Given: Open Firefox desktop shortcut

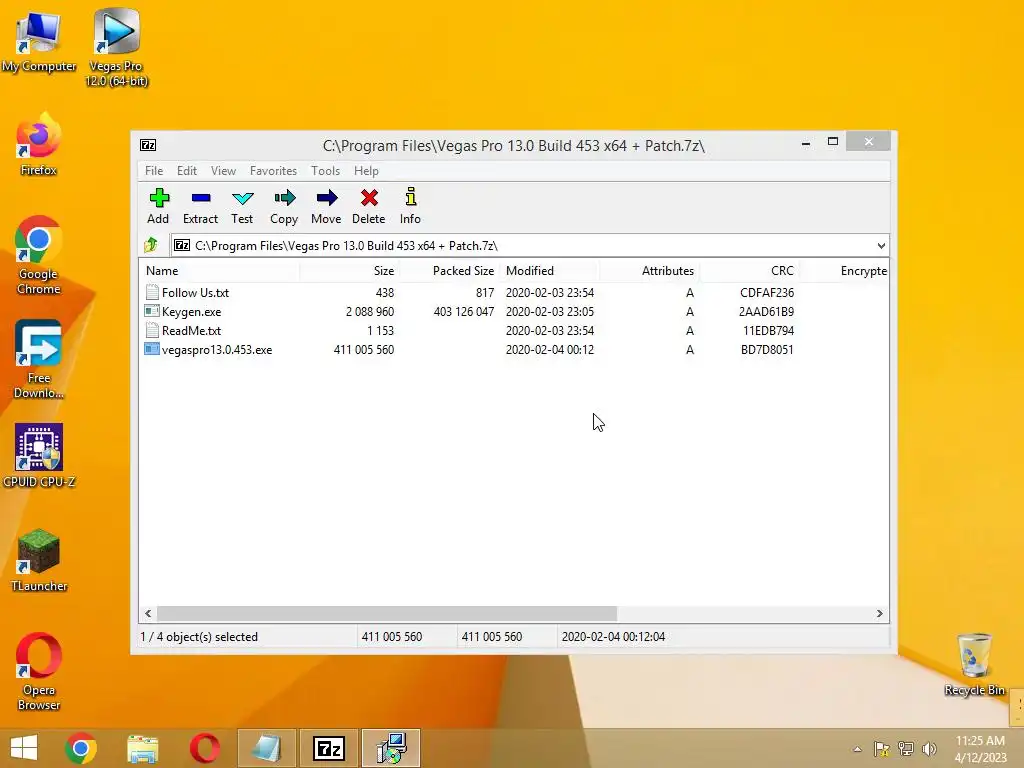Looking at the screenshot, I should tap(39, 144).
